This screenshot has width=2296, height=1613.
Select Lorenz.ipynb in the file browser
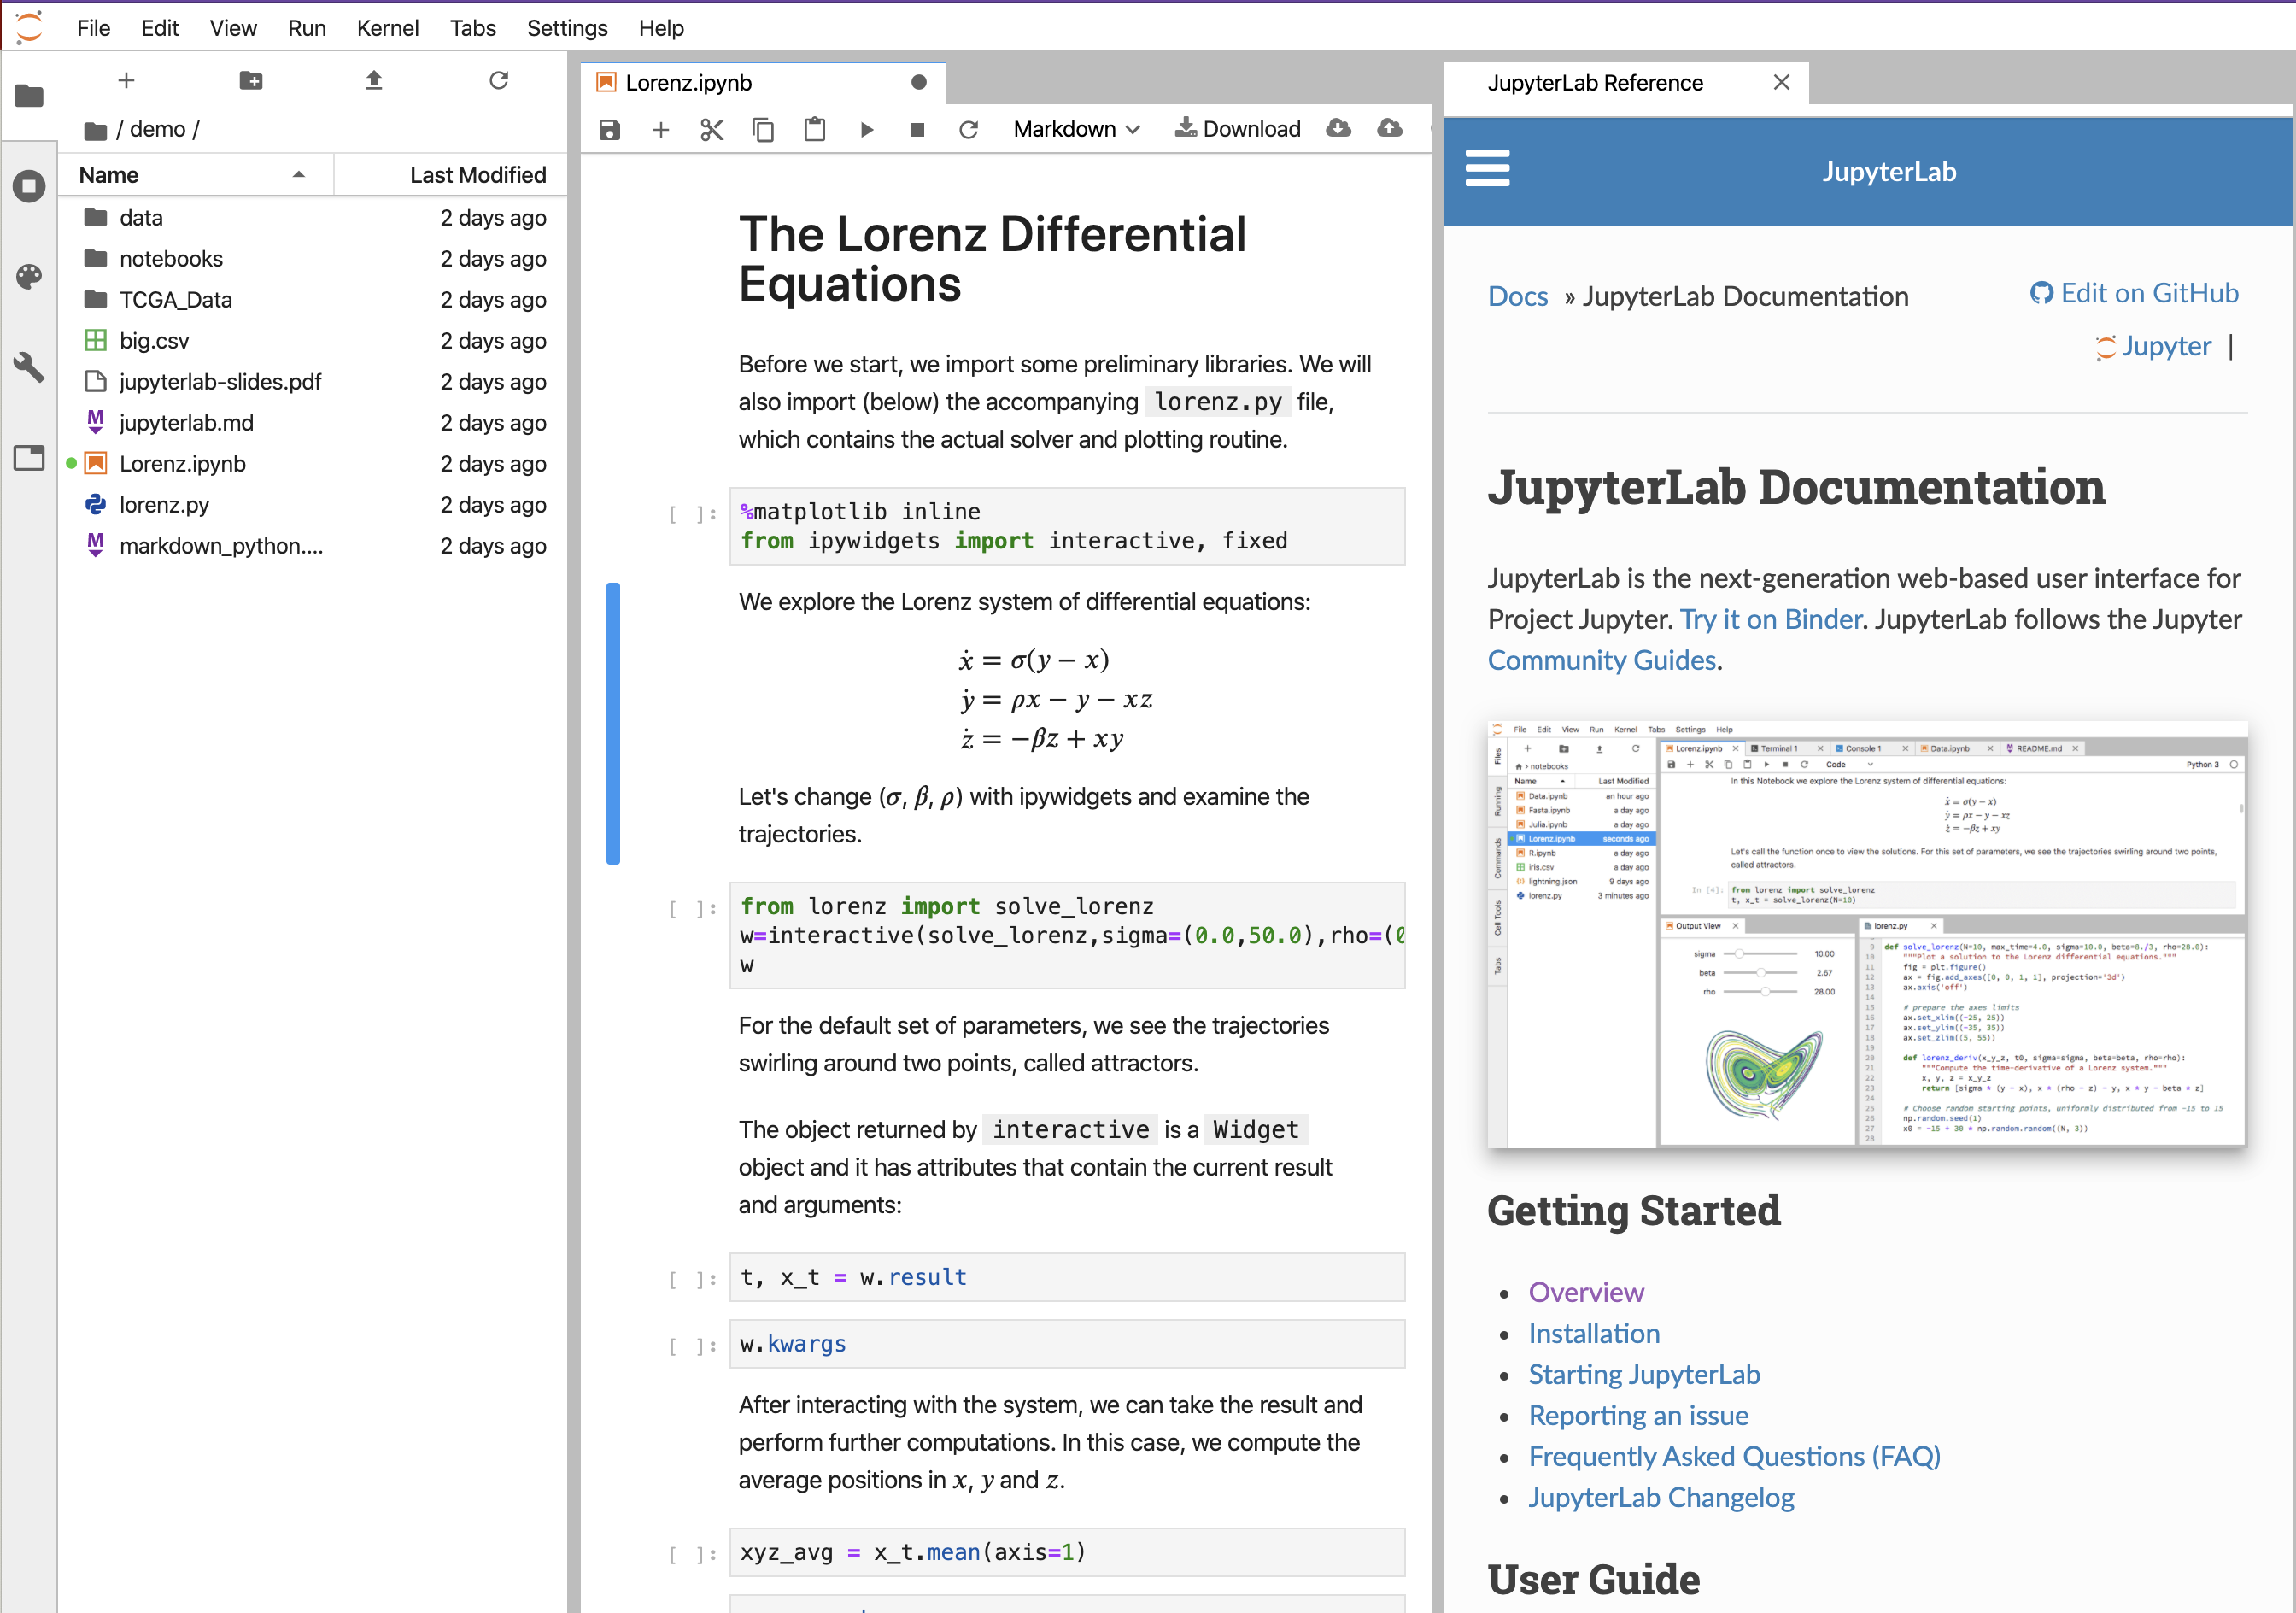[x=313, y=464]
